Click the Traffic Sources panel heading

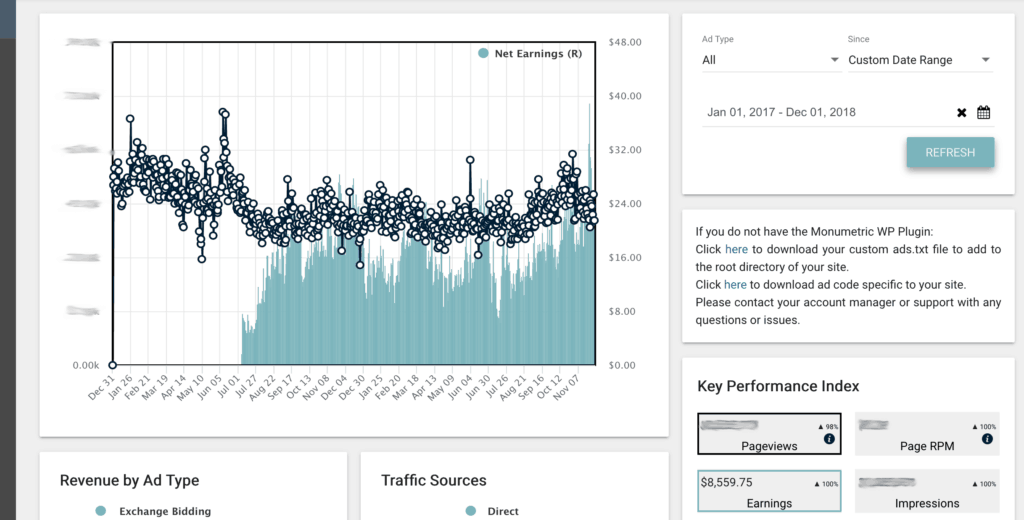click(x=433, y=480)
